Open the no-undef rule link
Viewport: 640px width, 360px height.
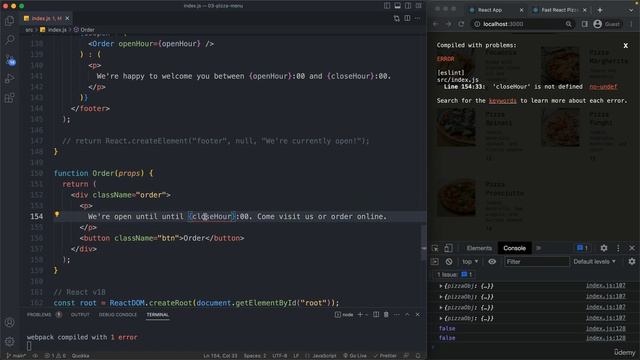click(x=603, y=87)
